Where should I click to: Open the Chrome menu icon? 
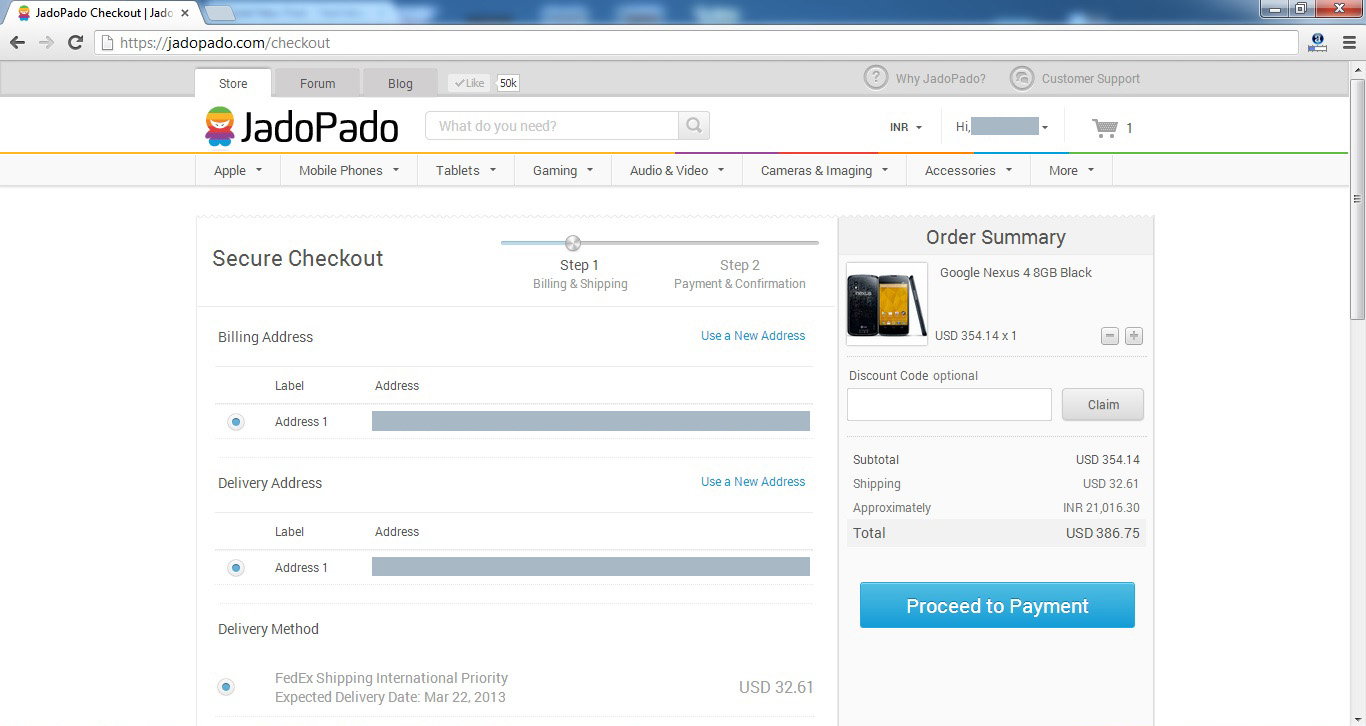click(1349, 43)
